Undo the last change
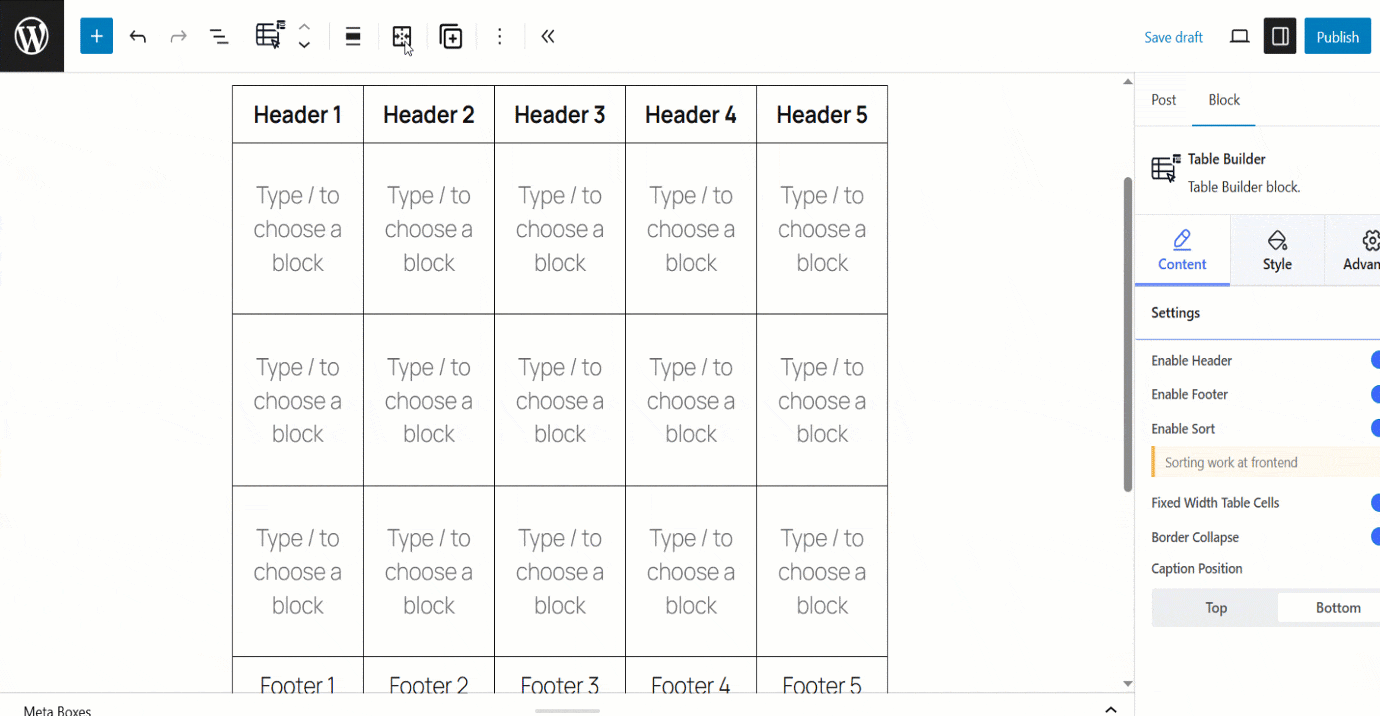The width and height of the screenshot is (1380, 716). point(137,35)
